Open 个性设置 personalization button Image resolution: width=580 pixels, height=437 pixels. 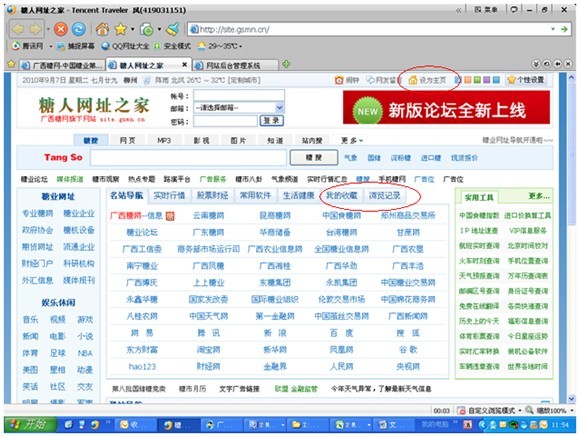click(x=526, y=80)
